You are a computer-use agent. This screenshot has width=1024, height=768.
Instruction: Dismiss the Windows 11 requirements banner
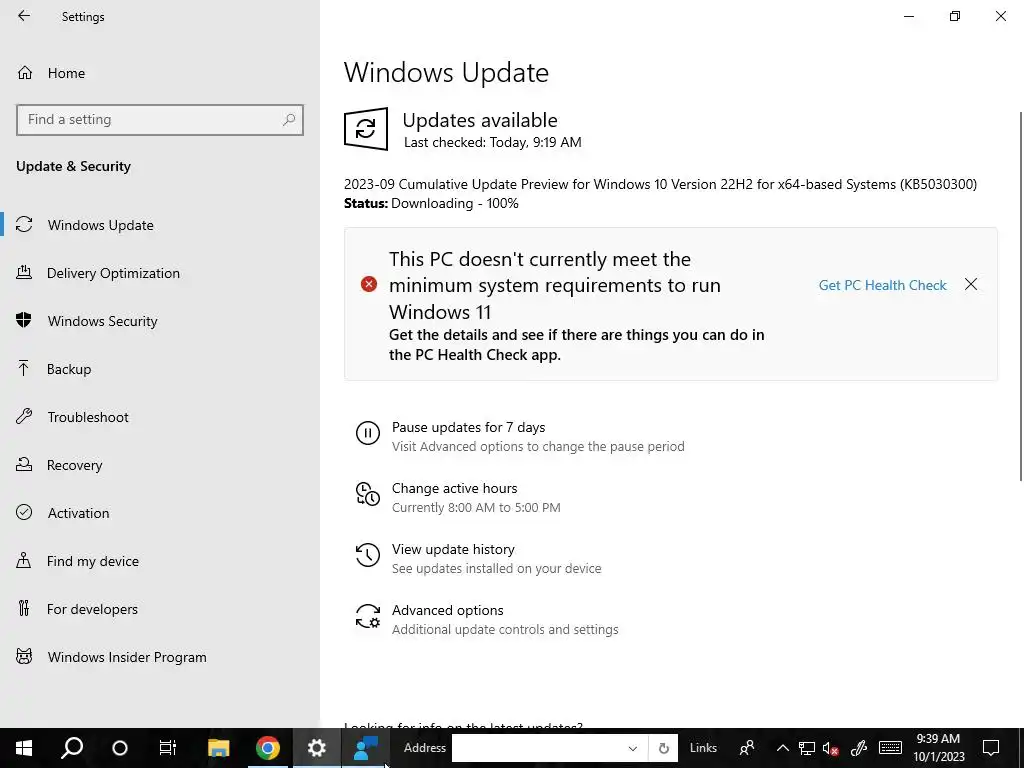(971, 284)
